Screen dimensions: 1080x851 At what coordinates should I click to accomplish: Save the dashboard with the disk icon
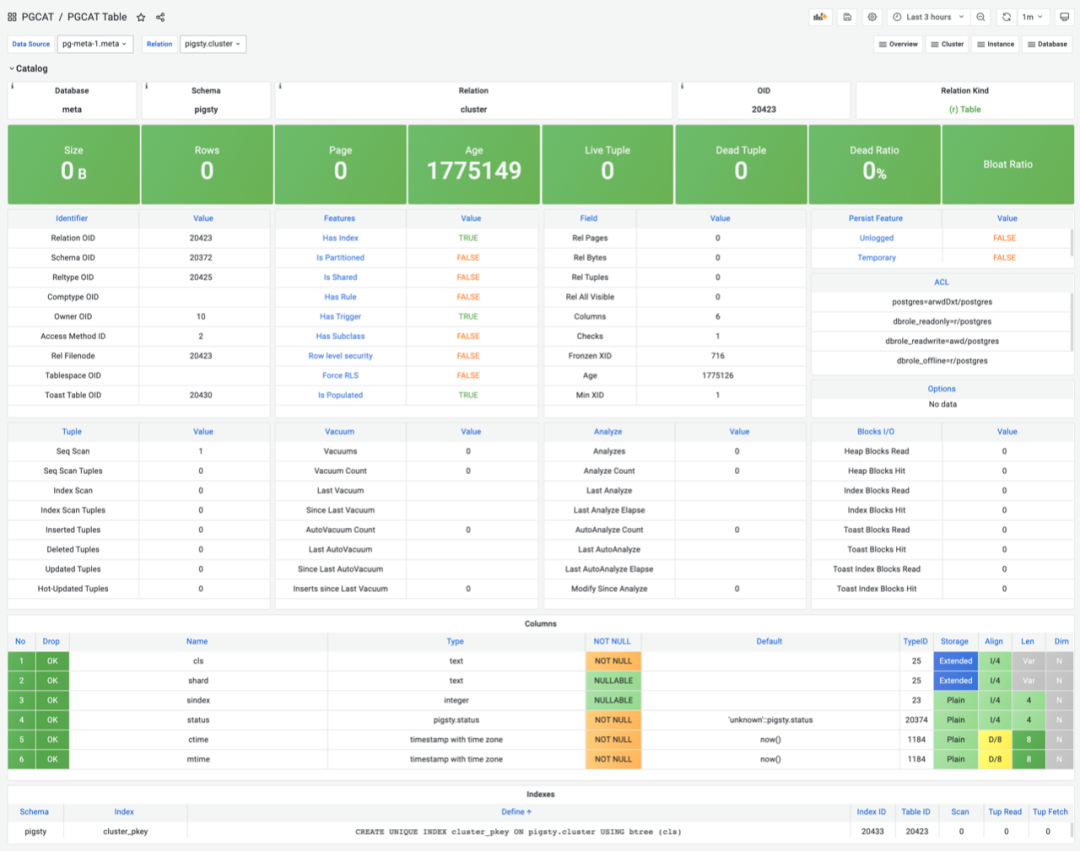(847, 17)
